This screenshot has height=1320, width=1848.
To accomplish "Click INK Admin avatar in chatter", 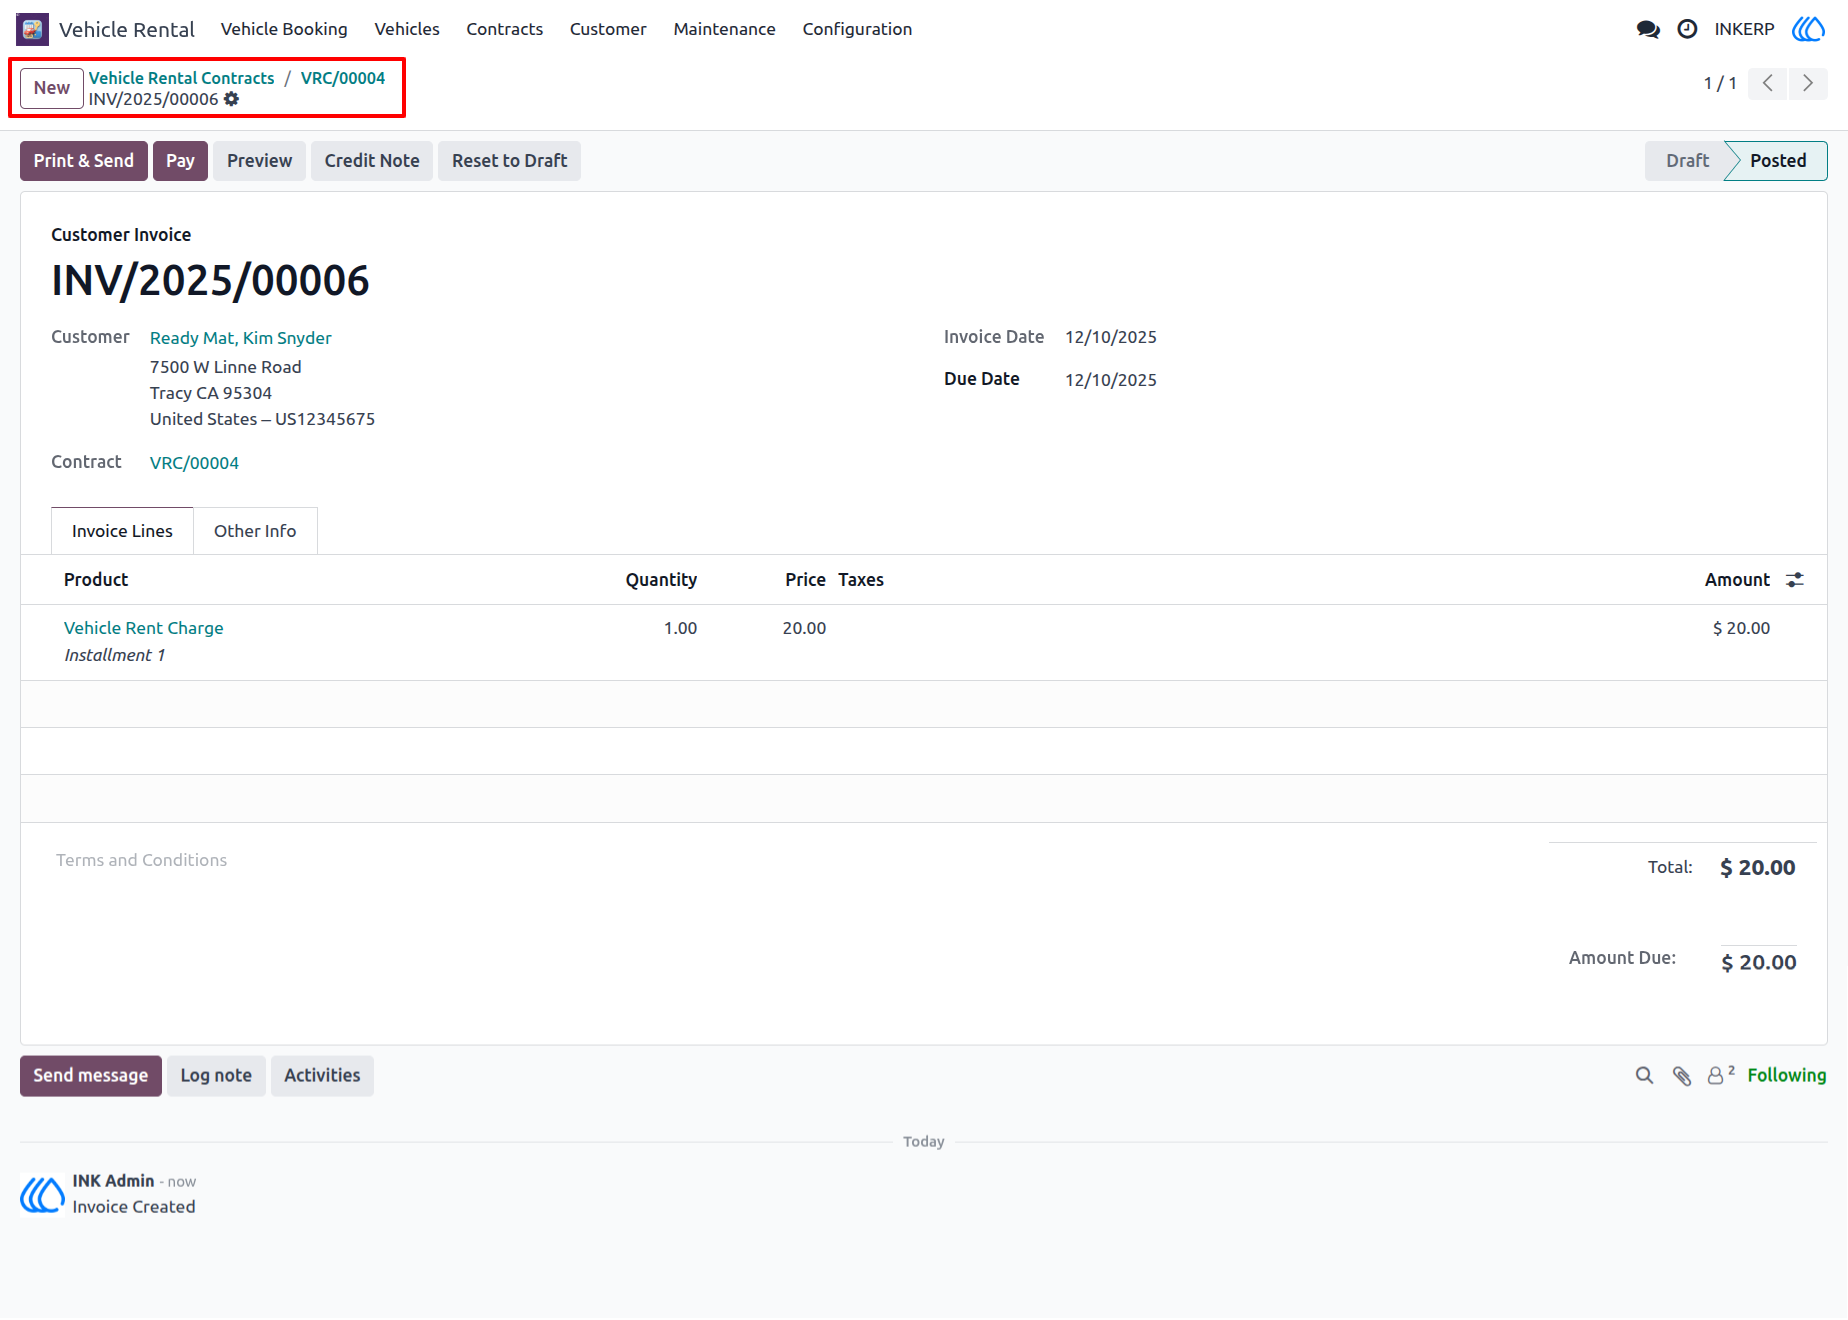I will click(x=42, y=1194).
